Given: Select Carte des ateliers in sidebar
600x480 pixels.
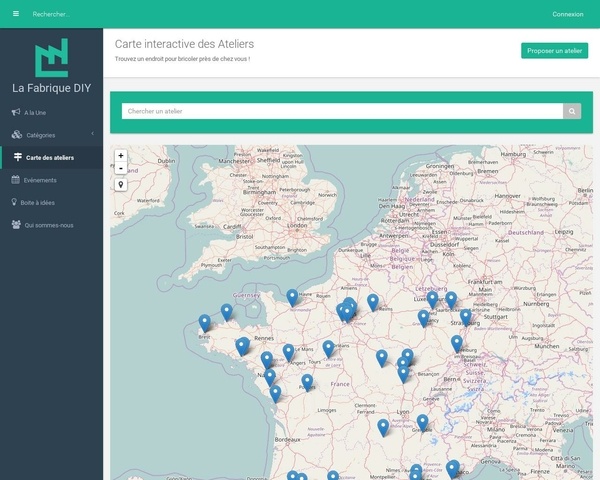Looking at the screenshot, I should [x=50, y=157].
